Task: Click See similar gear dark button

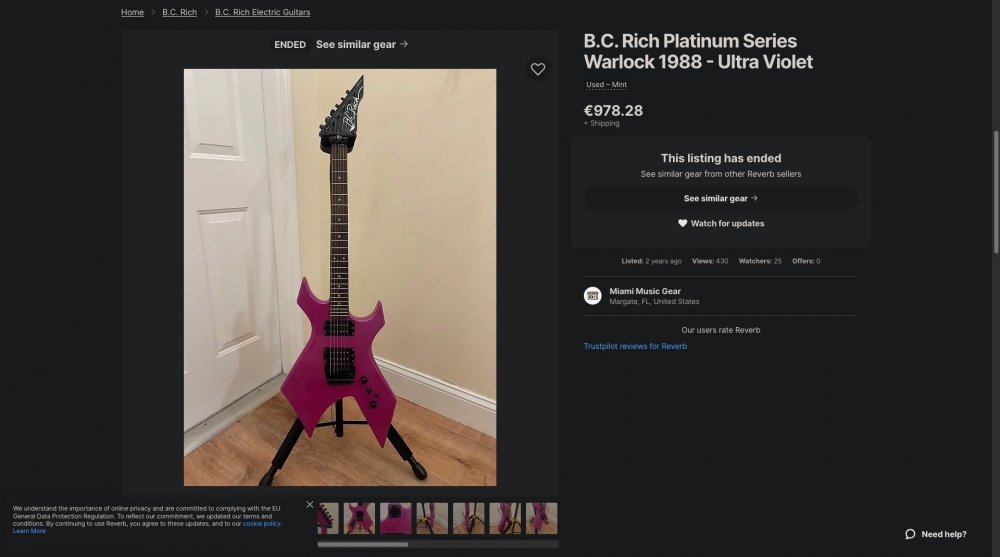Action: tap(721, 198)
